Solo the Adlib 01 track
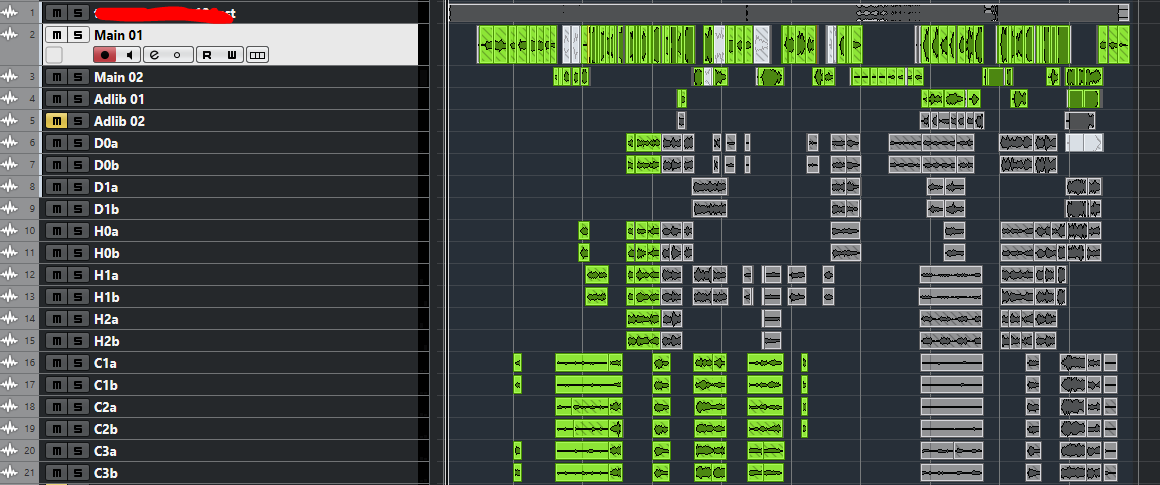 point(78,99)
